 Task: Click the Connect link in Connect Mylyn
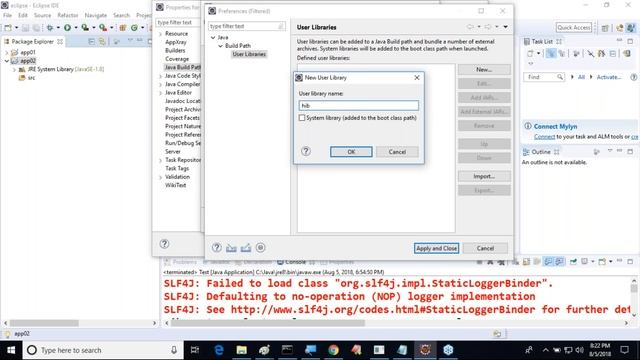(544, 137)
